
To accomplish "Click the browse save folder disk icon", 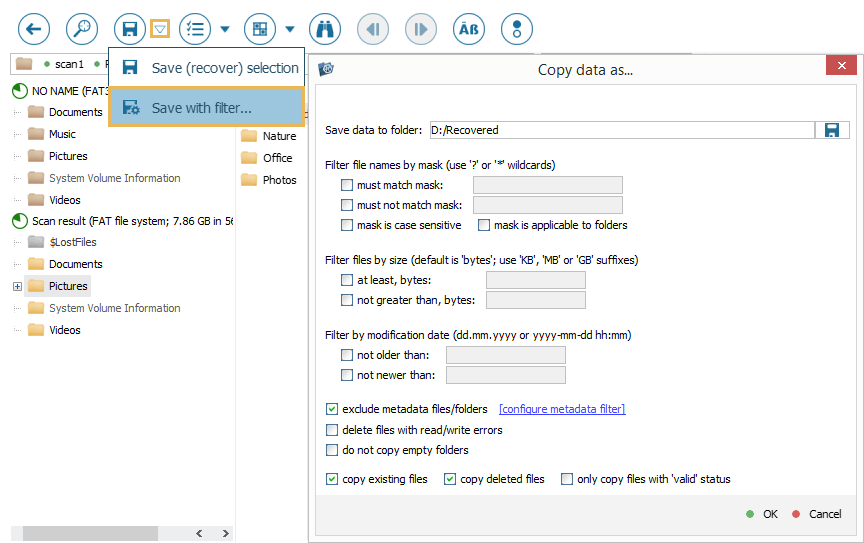I will [830, 130].
